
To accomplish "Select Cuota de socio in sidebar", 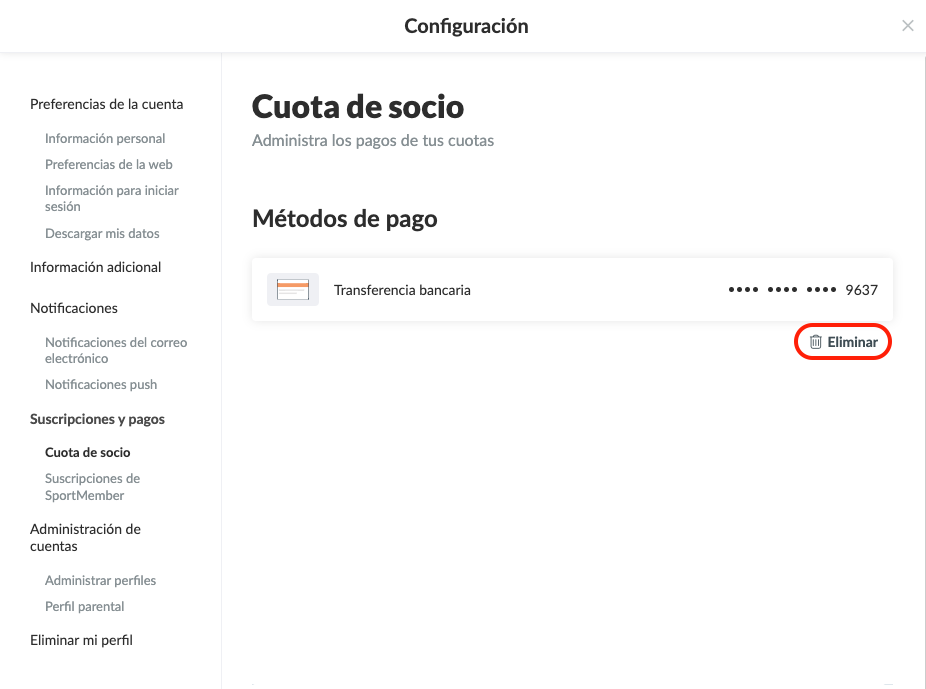I will point(88,453).
